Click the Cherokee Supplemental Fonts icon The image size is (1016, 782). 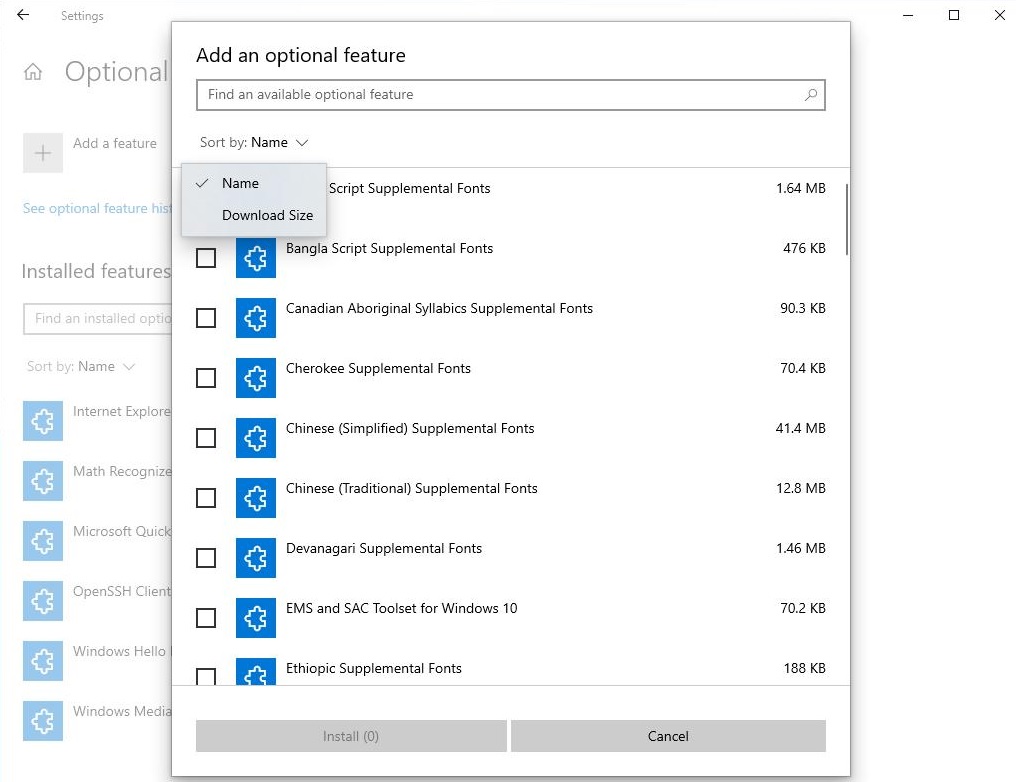(256, 378)
